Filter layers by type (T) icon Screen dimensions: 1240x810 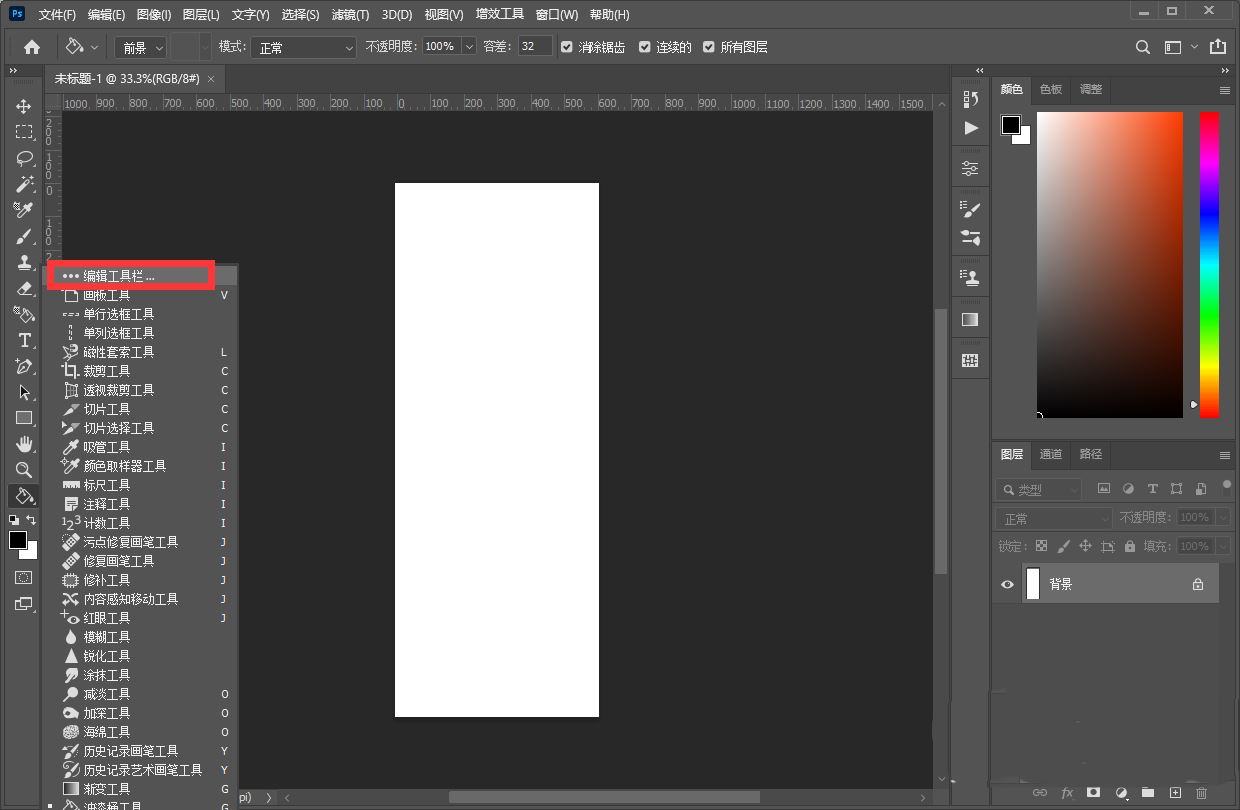tap(1152, 489)
